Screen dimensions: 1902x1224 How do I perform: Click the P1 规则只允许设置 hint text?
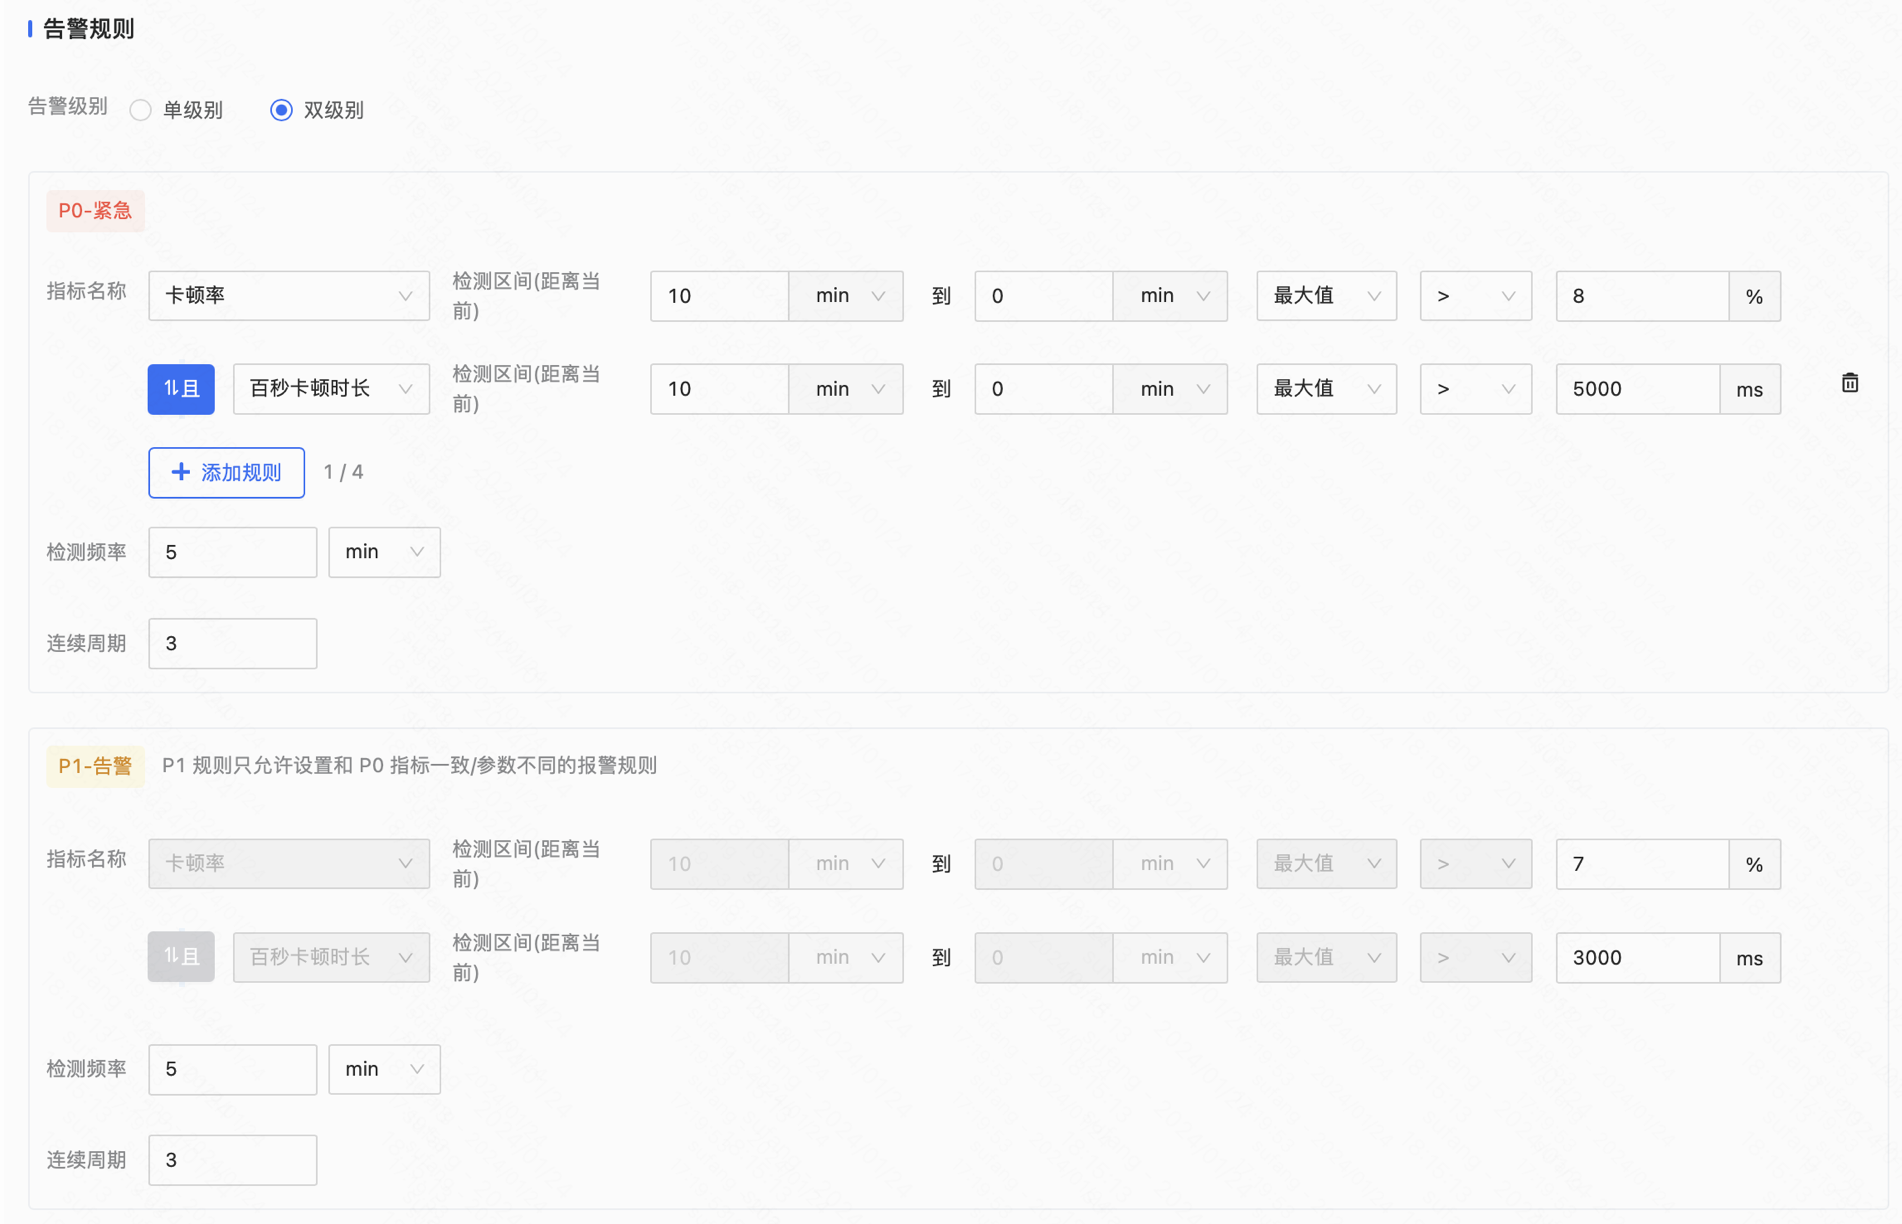409,766
